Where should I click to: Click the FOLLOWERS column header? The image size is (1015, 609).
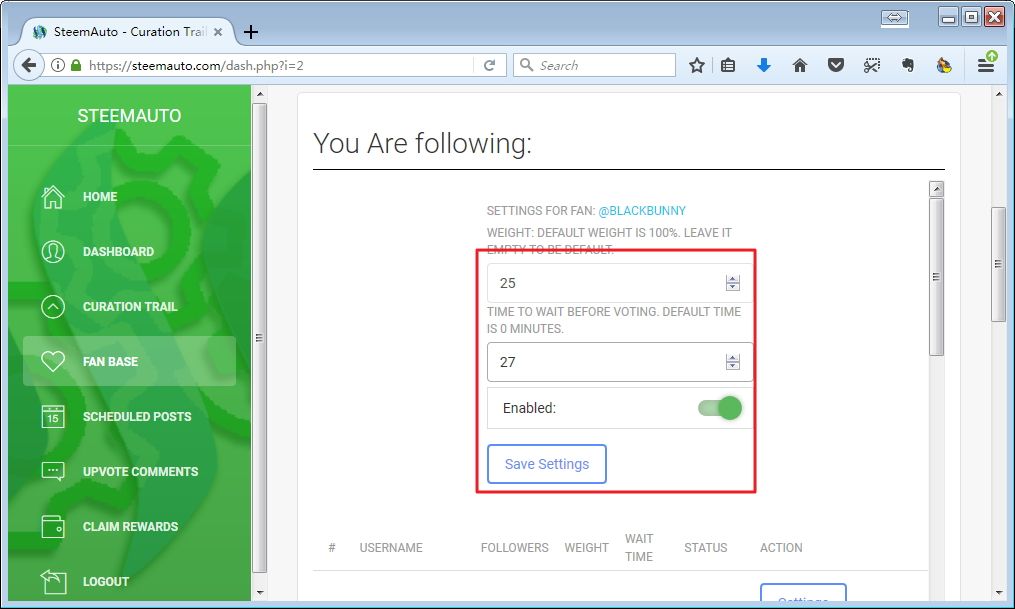point(515,548)
